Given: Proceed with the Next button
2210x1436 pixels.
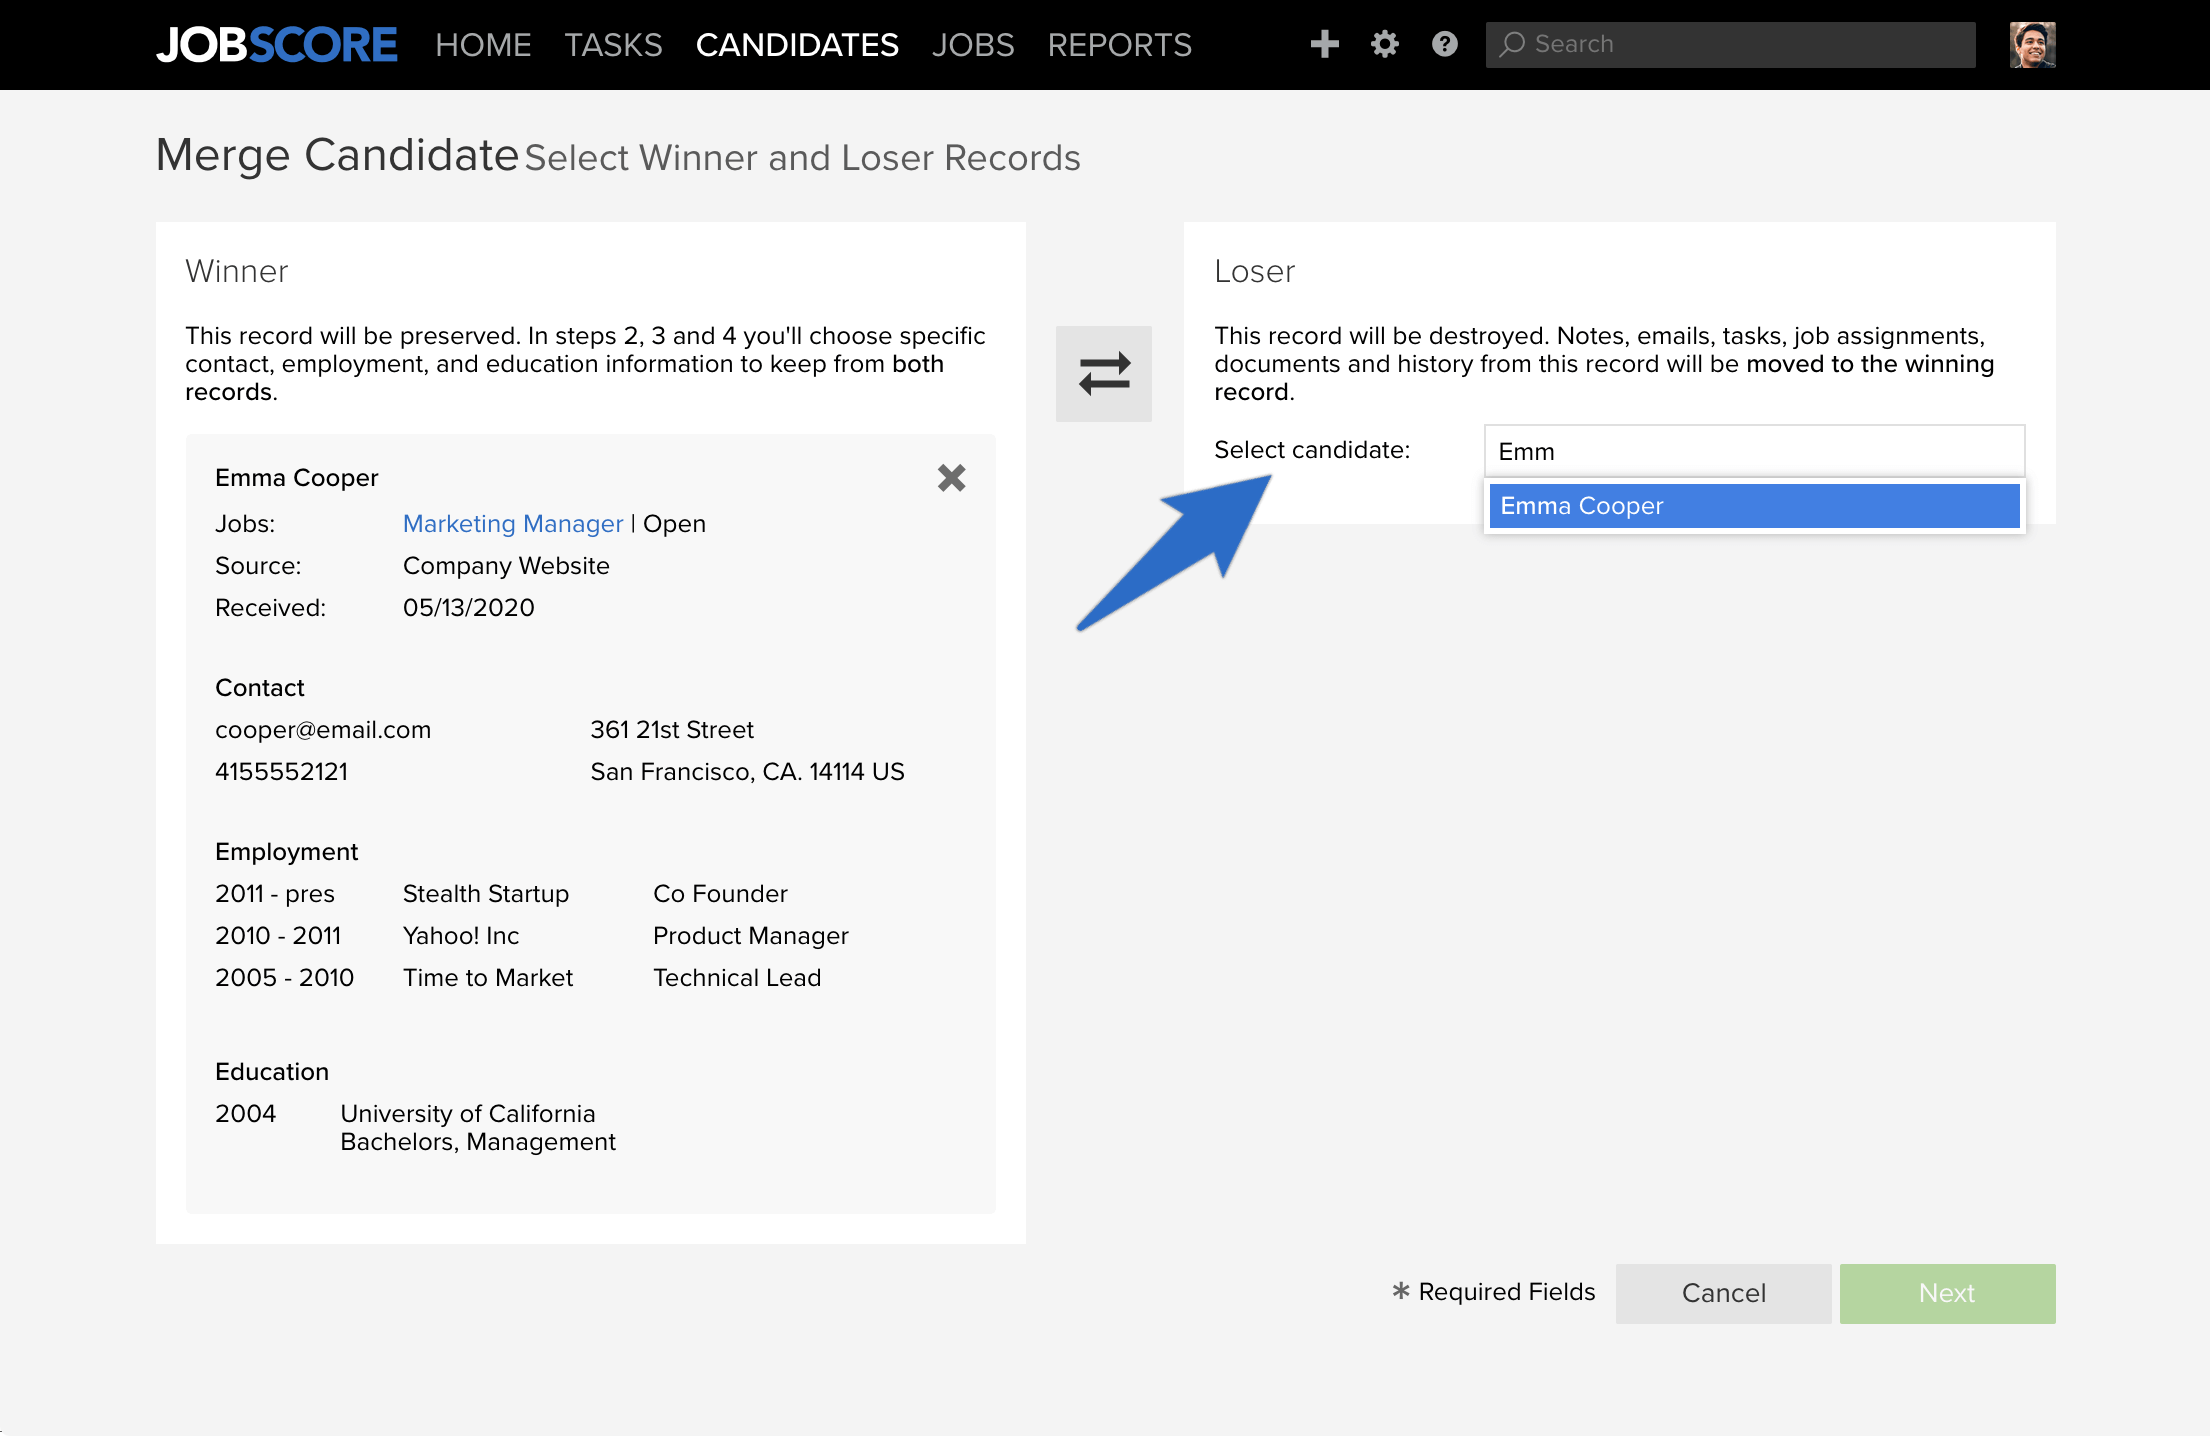Looking at the screenshot, I should [x=1947, y=1293].
